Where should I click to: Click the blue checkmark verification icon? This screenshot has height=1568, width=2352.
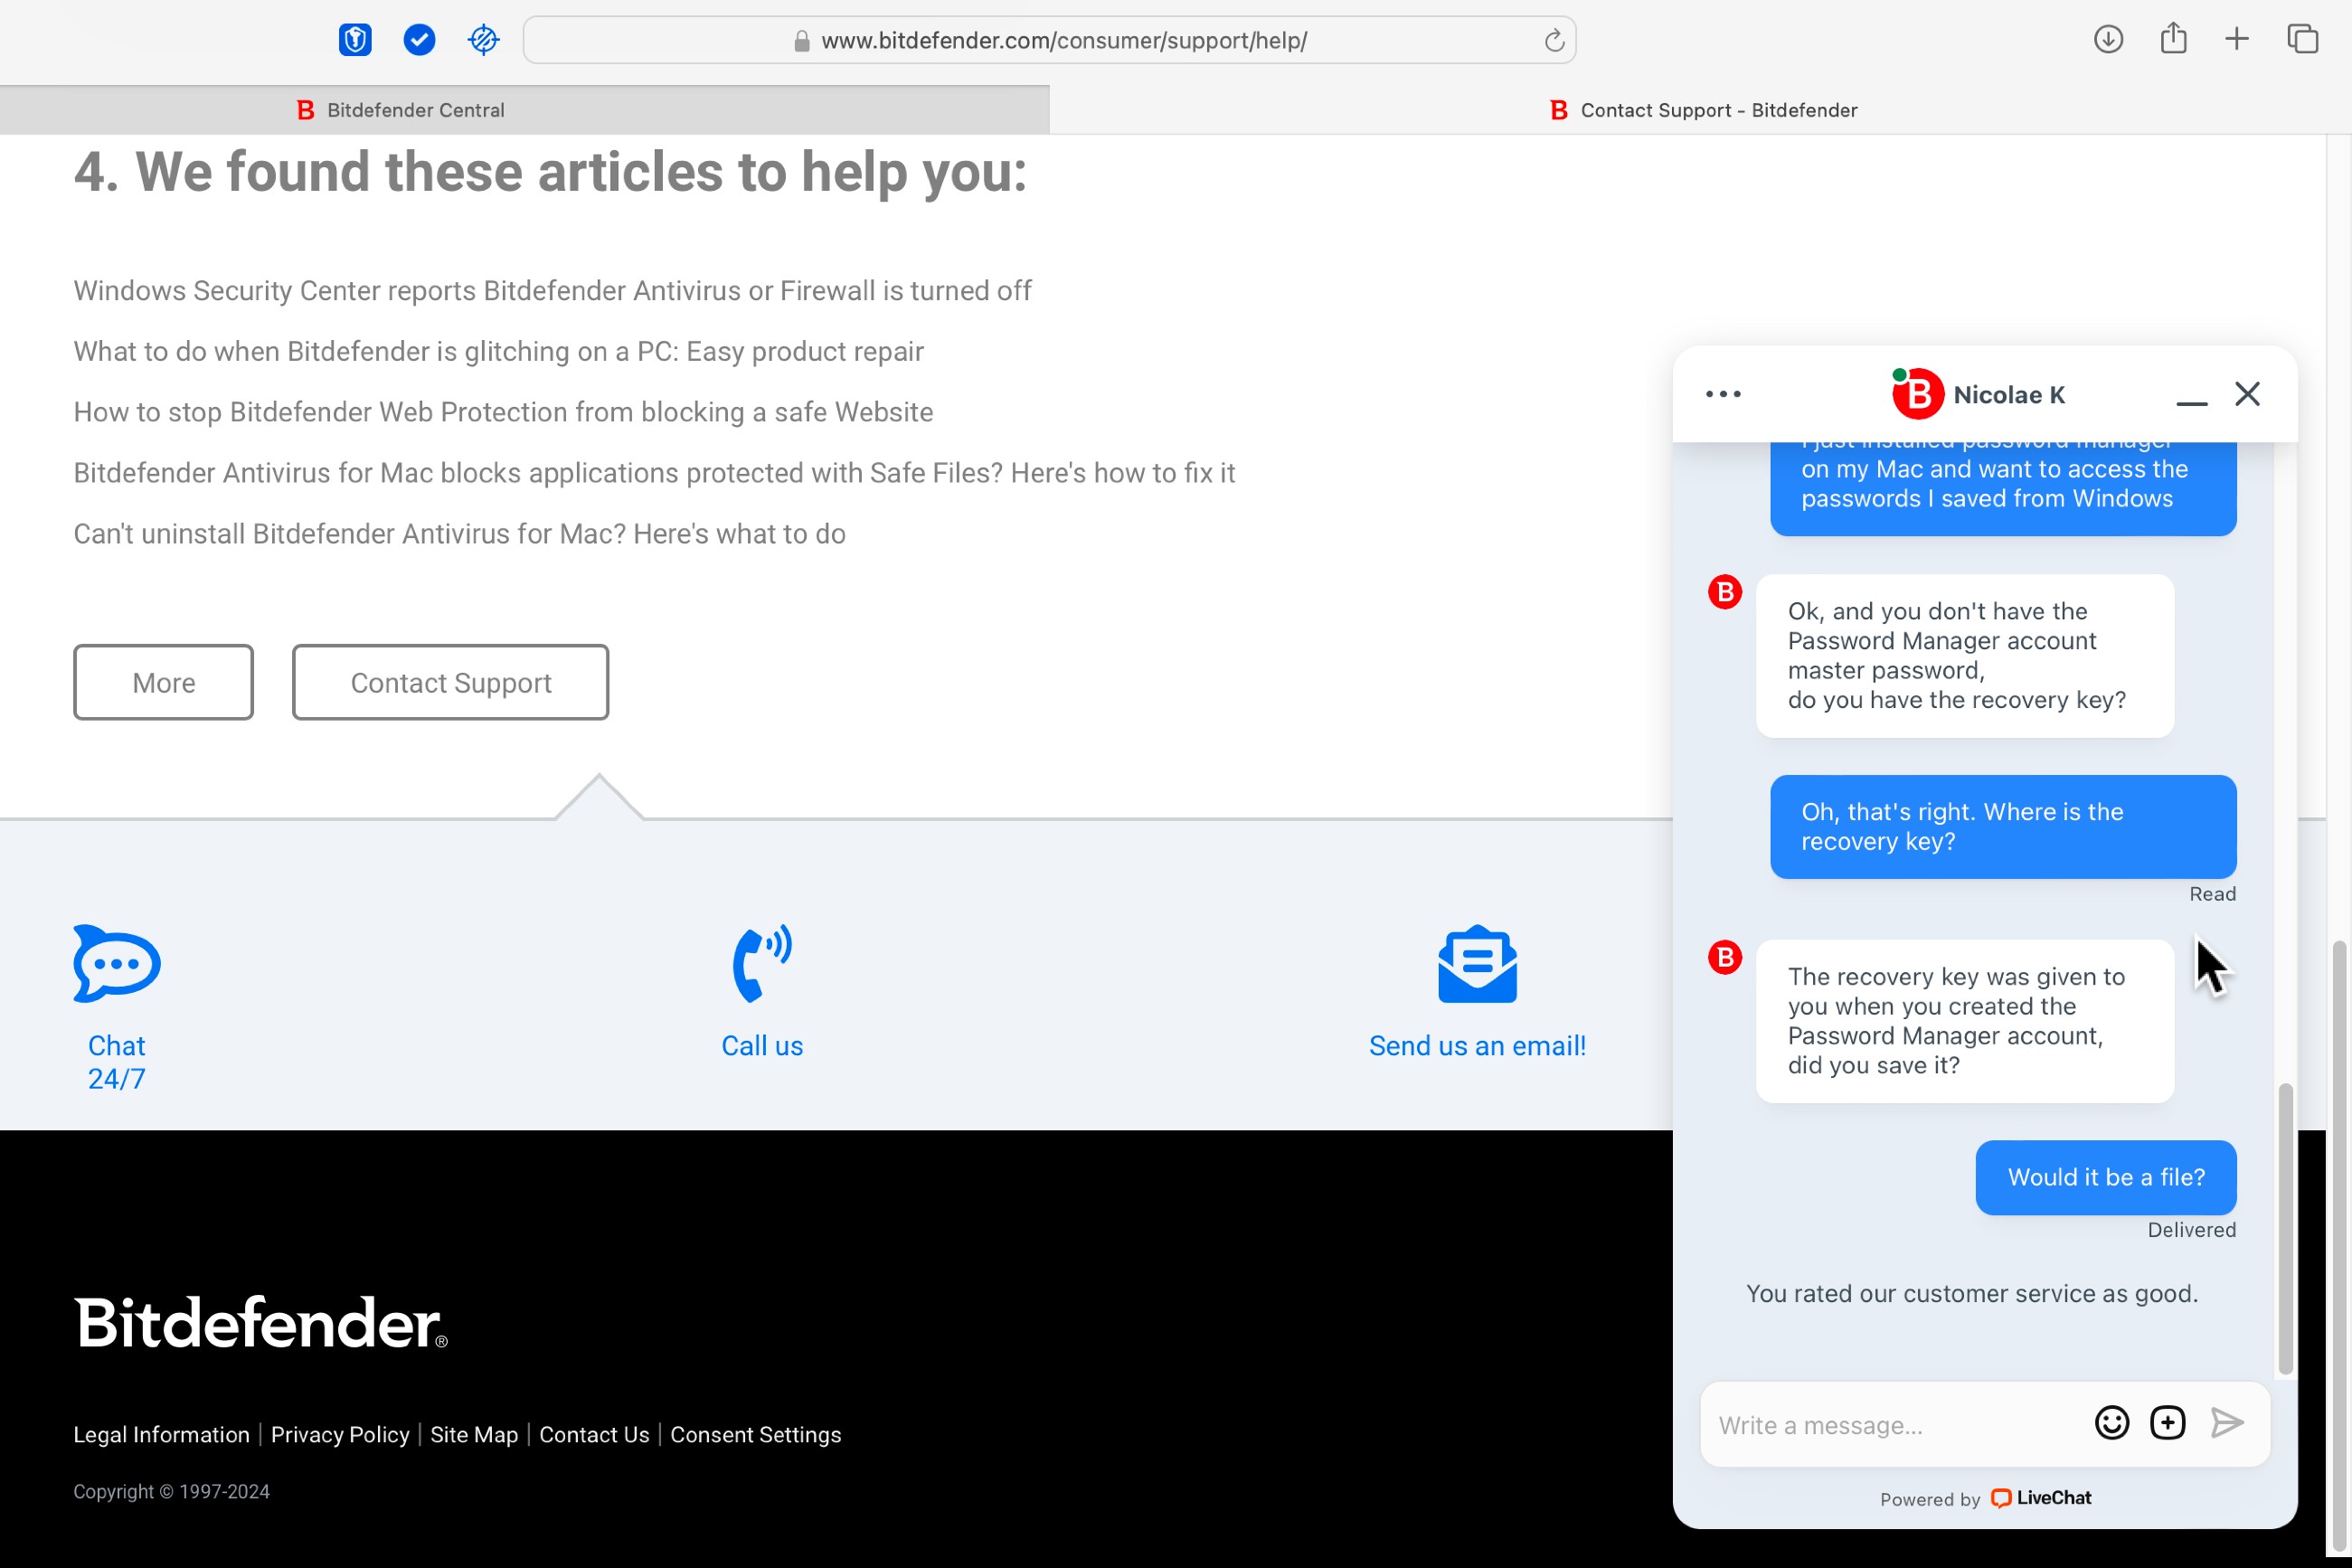click(x=420, y=41)
